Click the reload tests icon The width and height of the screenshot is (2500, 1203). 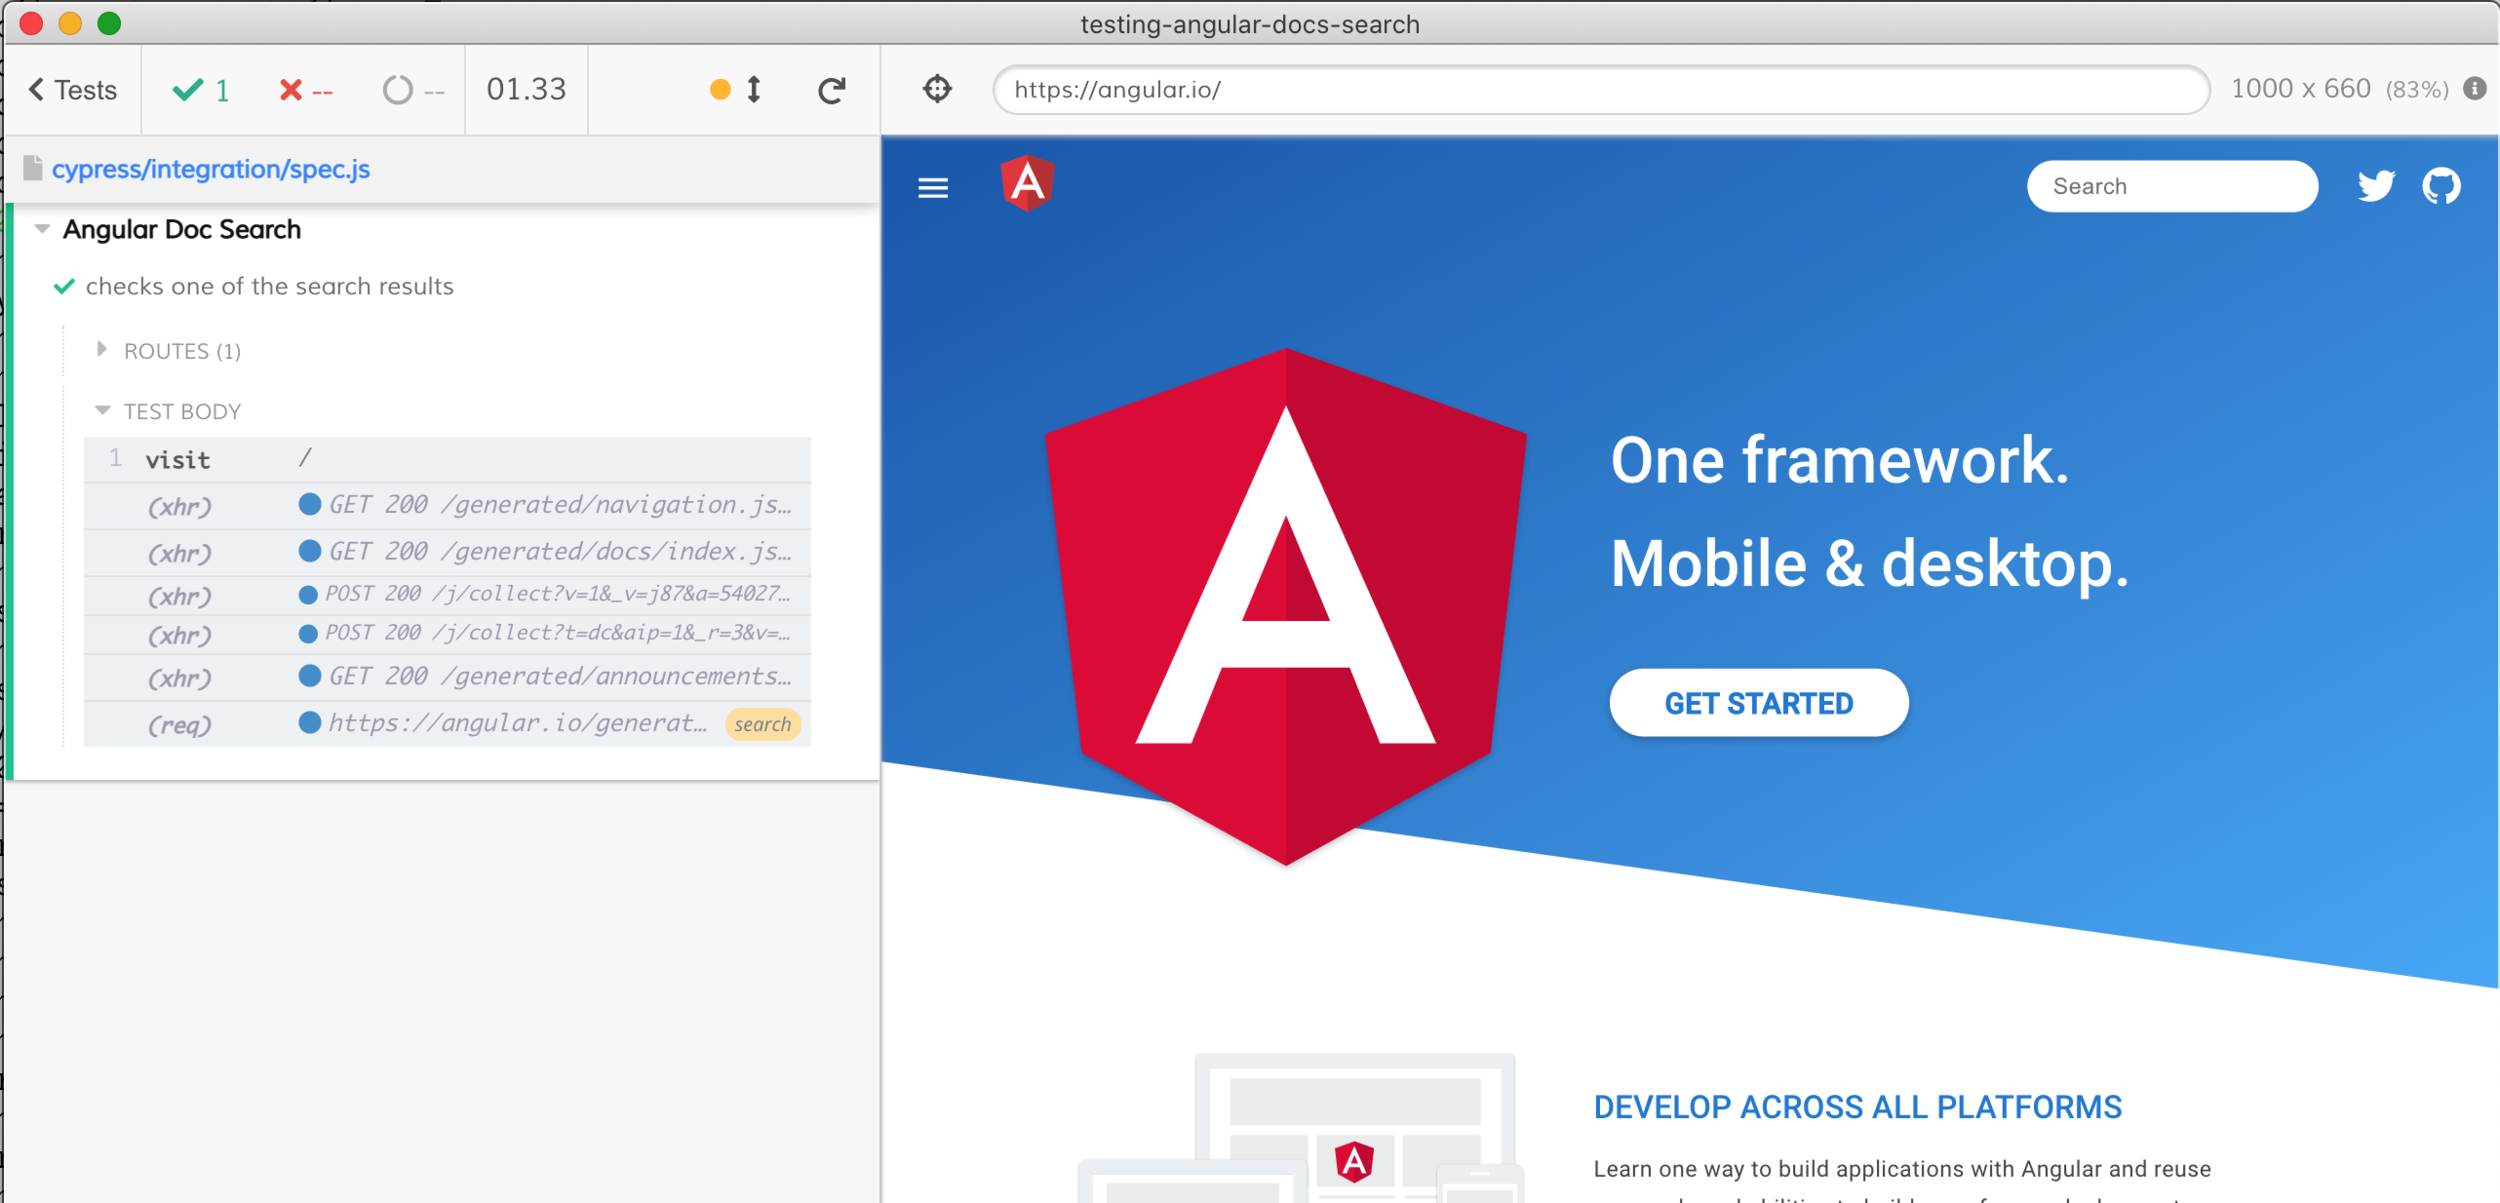click(831, 90)
